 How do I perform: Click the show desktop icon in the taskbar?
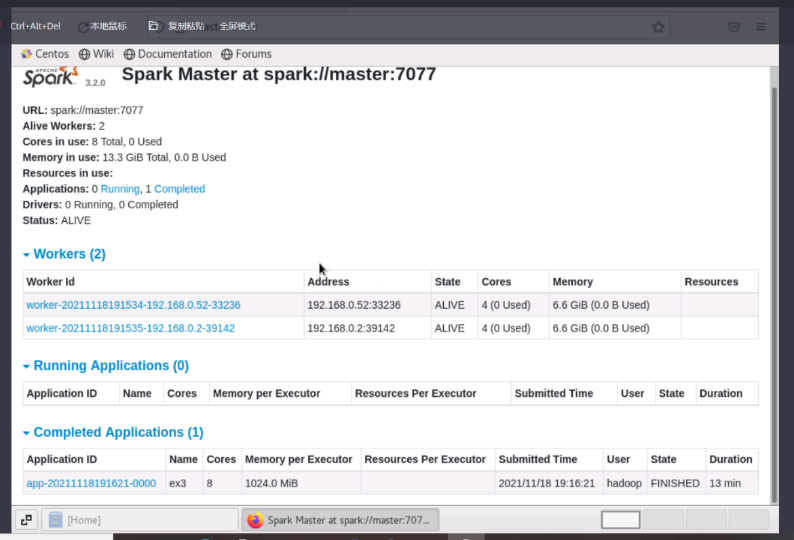[x=26, y=520]
